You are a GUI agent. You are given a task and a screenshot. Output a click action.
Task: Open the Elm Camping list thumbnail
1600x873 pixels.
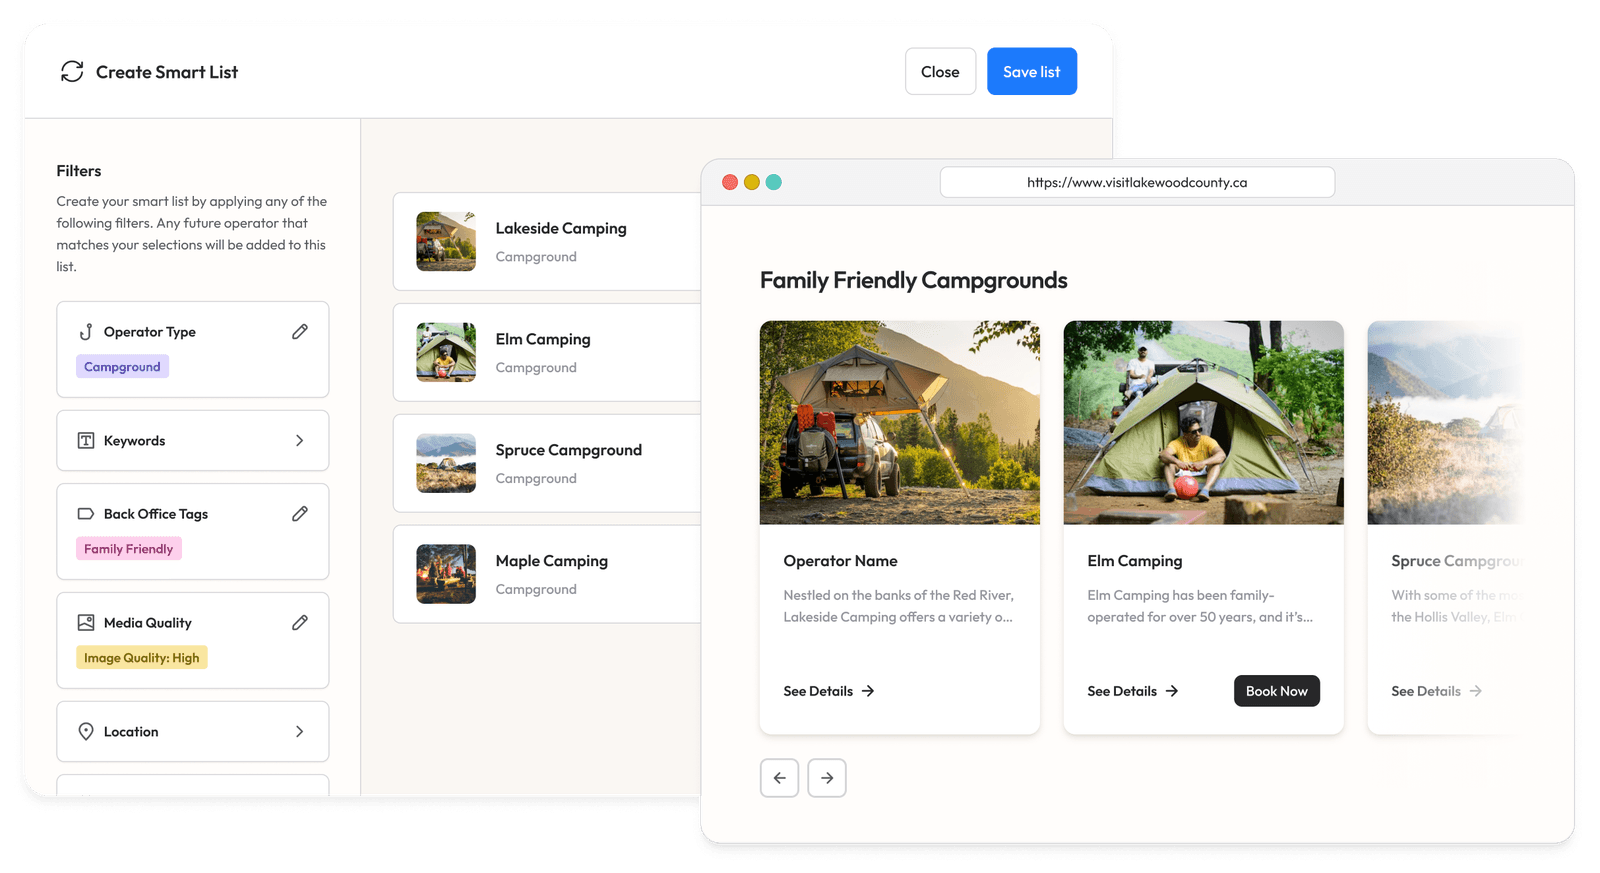446,352
